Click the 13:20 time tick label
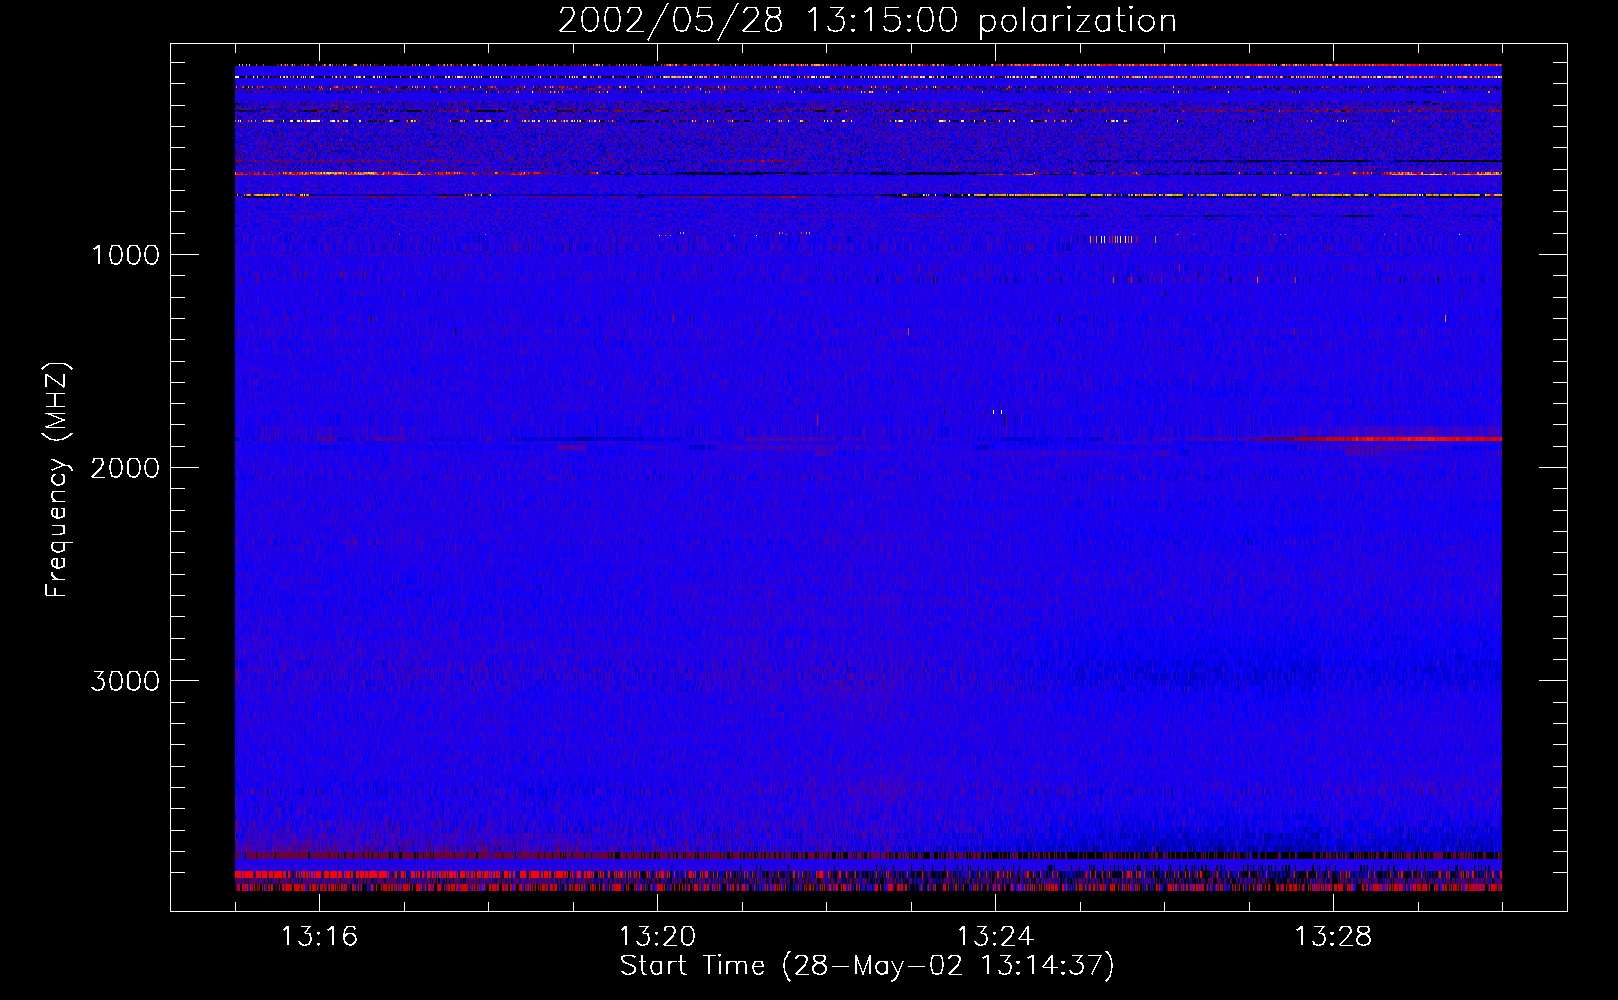This screenshot has width=1618, height=1000. coord(657,937)
